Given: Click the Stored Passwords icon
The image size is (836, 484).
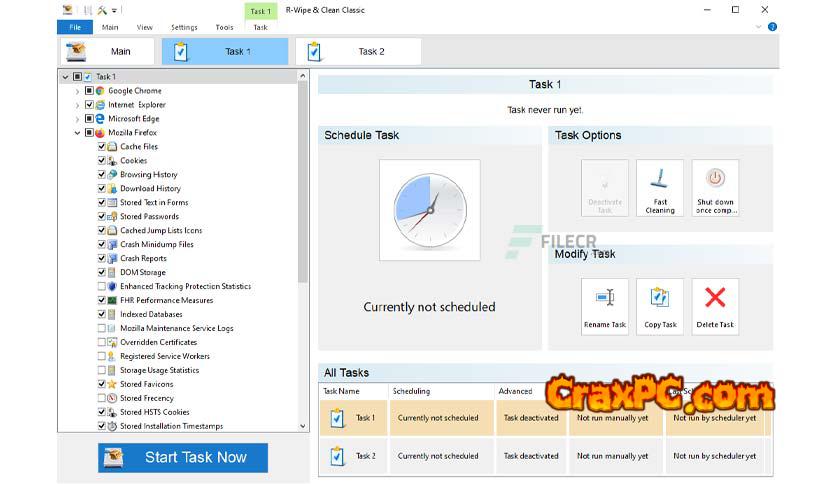Looking at the screenshot, I should [x=112, y=216].
